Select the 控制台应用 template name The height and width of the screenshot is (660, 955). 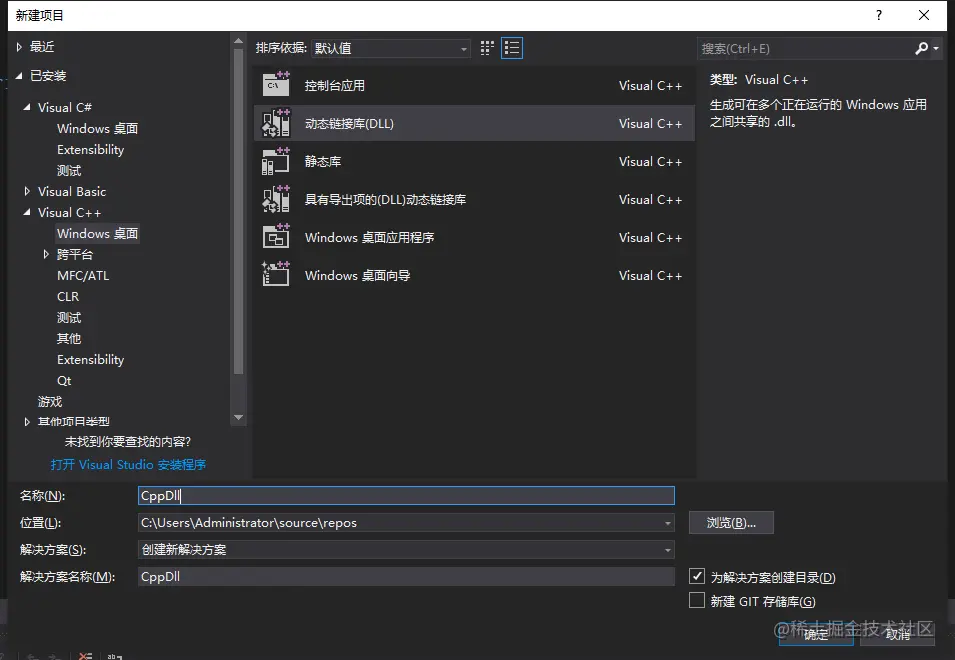tap(335, 86)
